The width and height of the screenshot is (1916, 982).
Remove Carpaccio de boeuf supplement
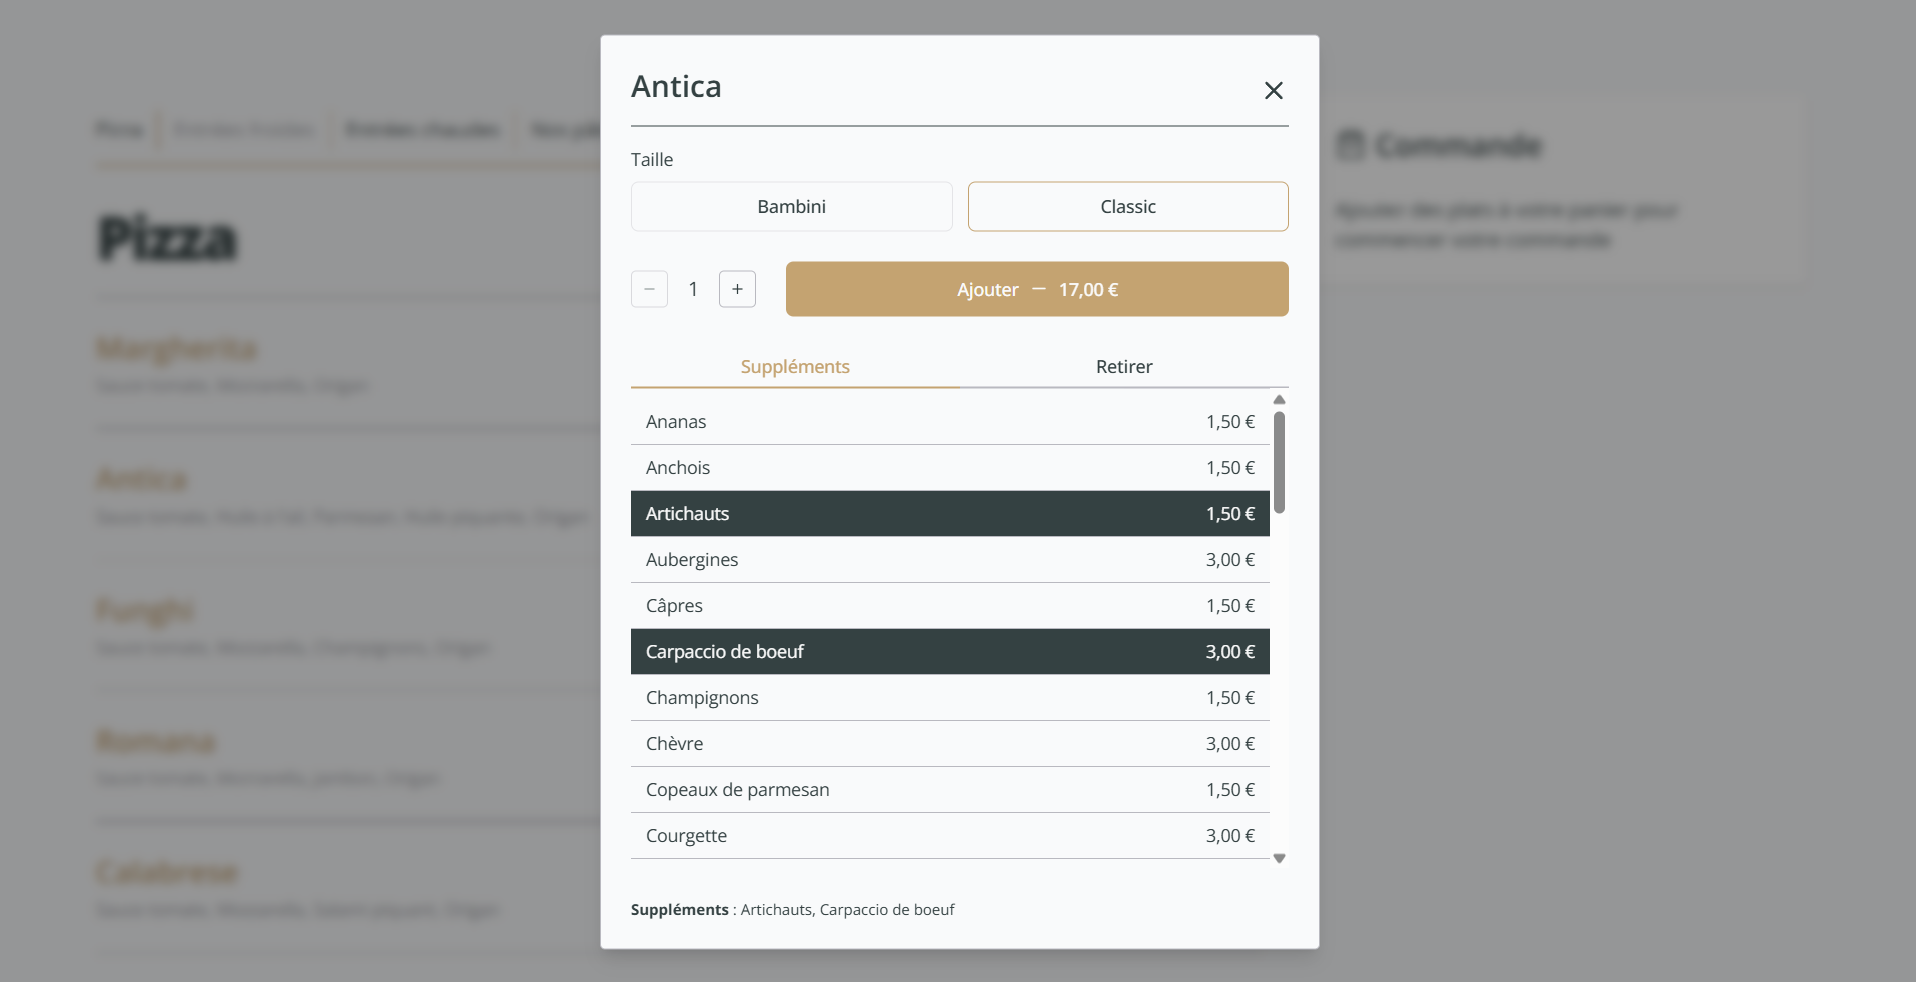coord(949,652)
